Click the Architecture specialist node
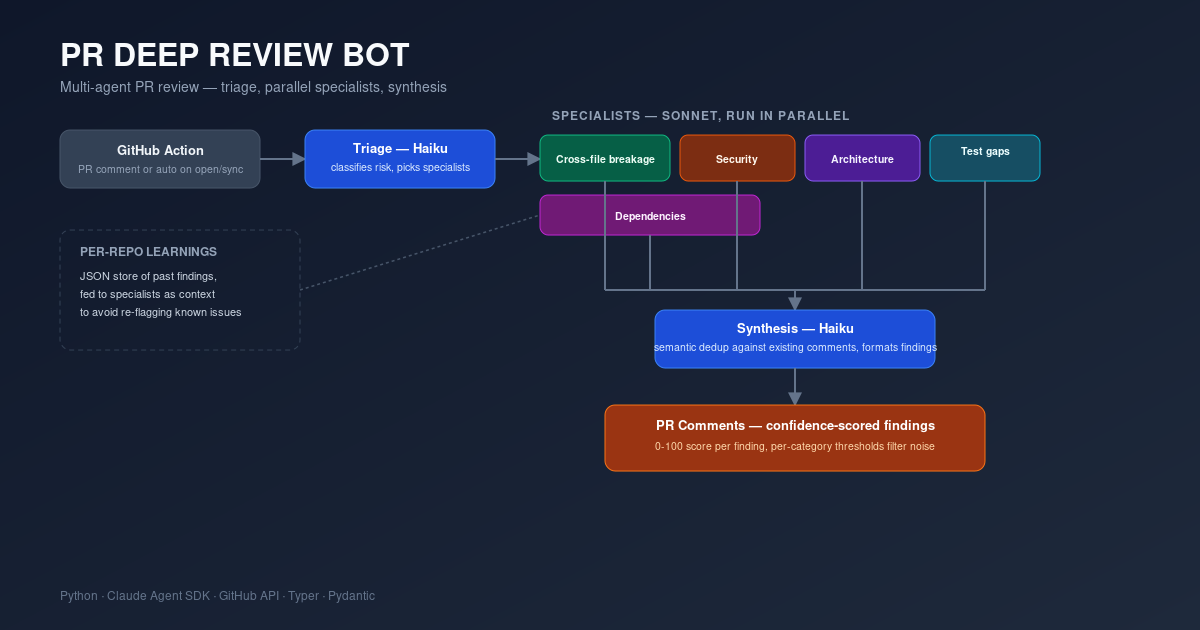The image size is (1200, 630). click(x=862, y=158)
